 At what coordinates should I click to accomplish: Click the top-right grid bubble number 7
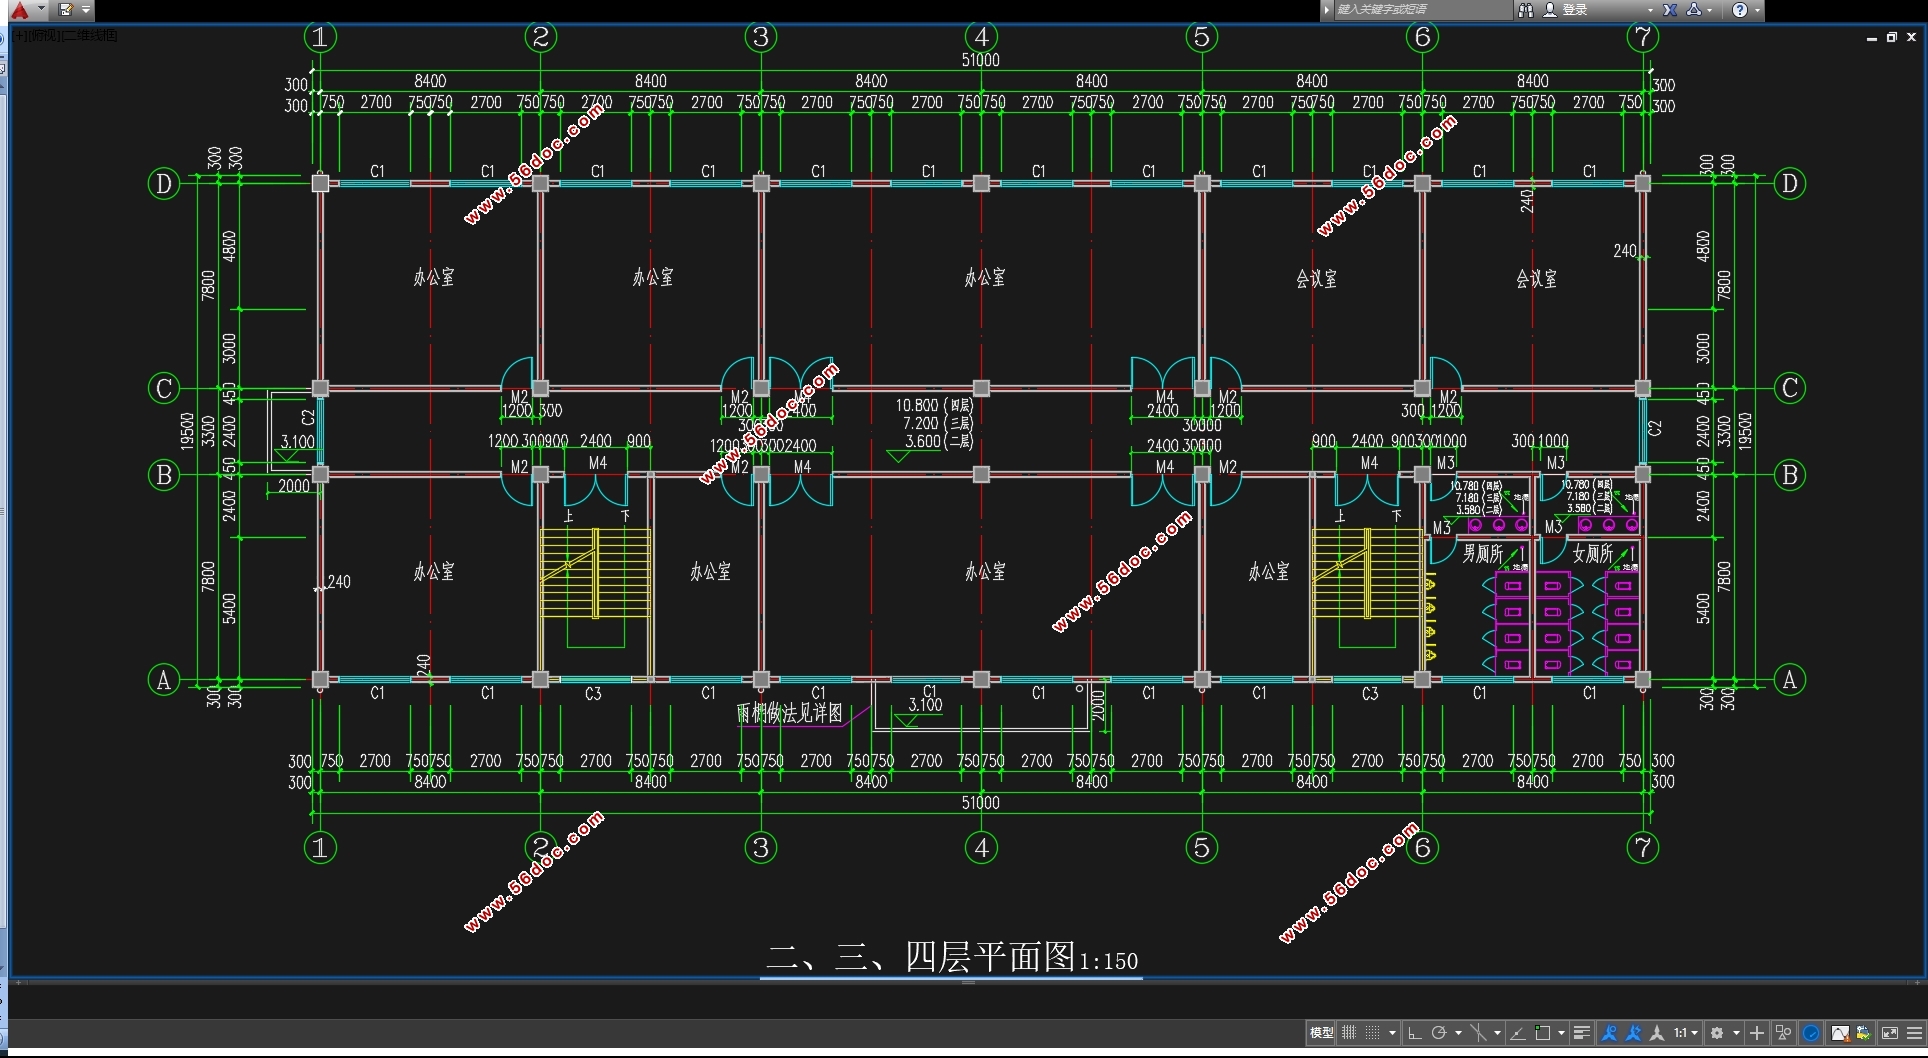(x=1643, y=38)
